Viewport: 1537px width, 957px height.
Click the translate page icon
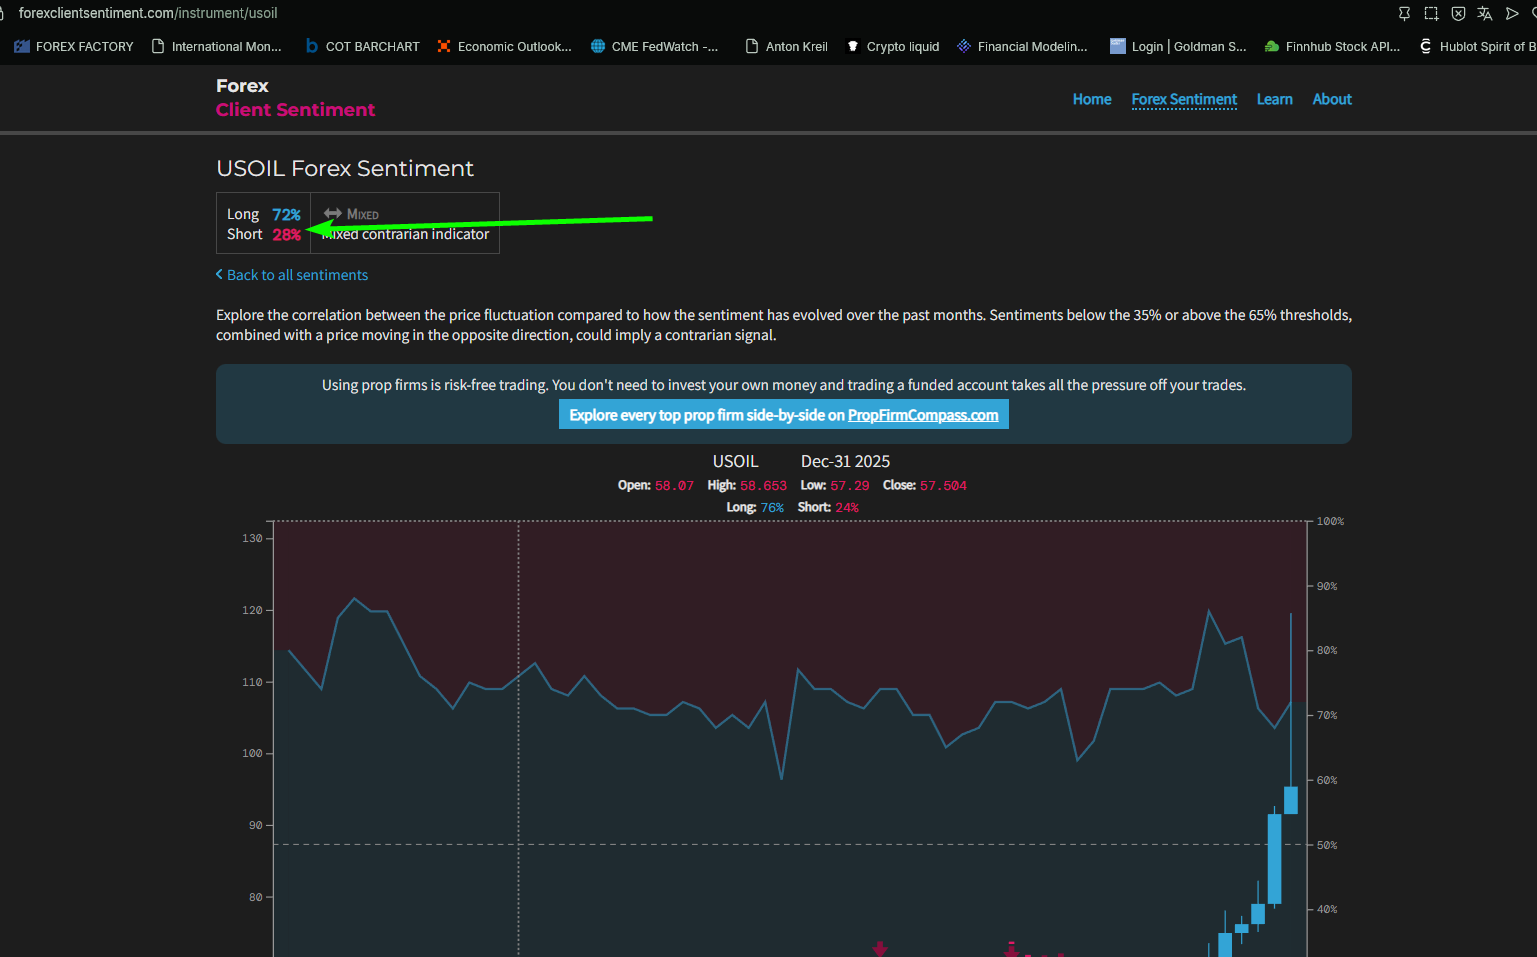coord(1485,14)
